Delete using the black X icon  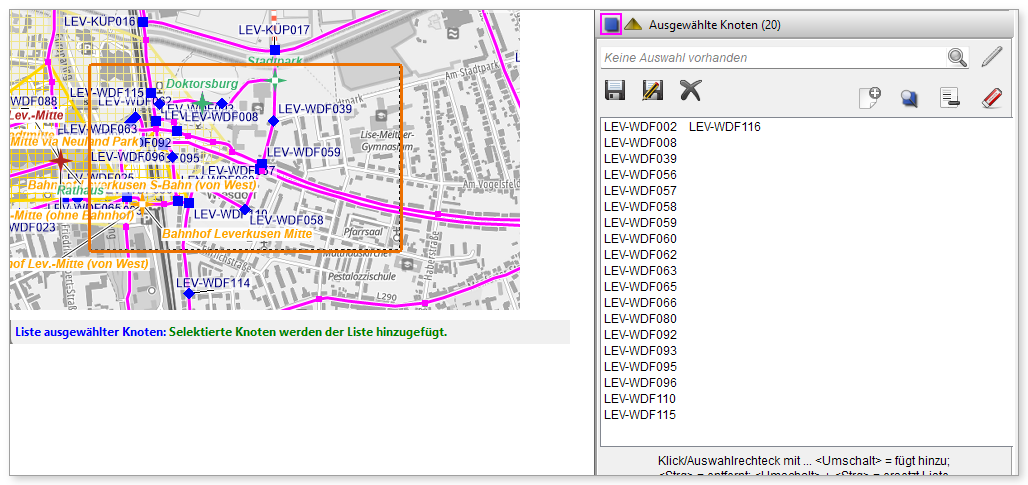pyautogui.click(x=690, y=90)
